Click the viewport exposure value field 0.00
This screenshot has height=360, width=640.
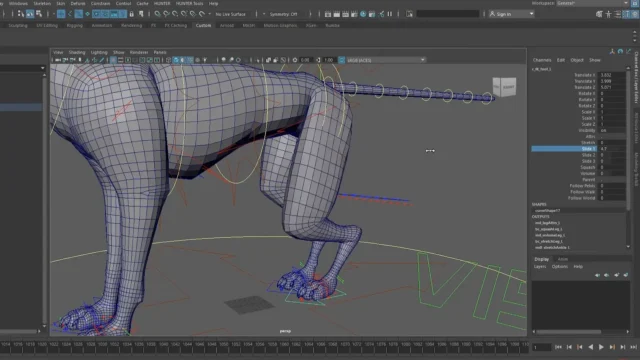click(x=305, y=60)
